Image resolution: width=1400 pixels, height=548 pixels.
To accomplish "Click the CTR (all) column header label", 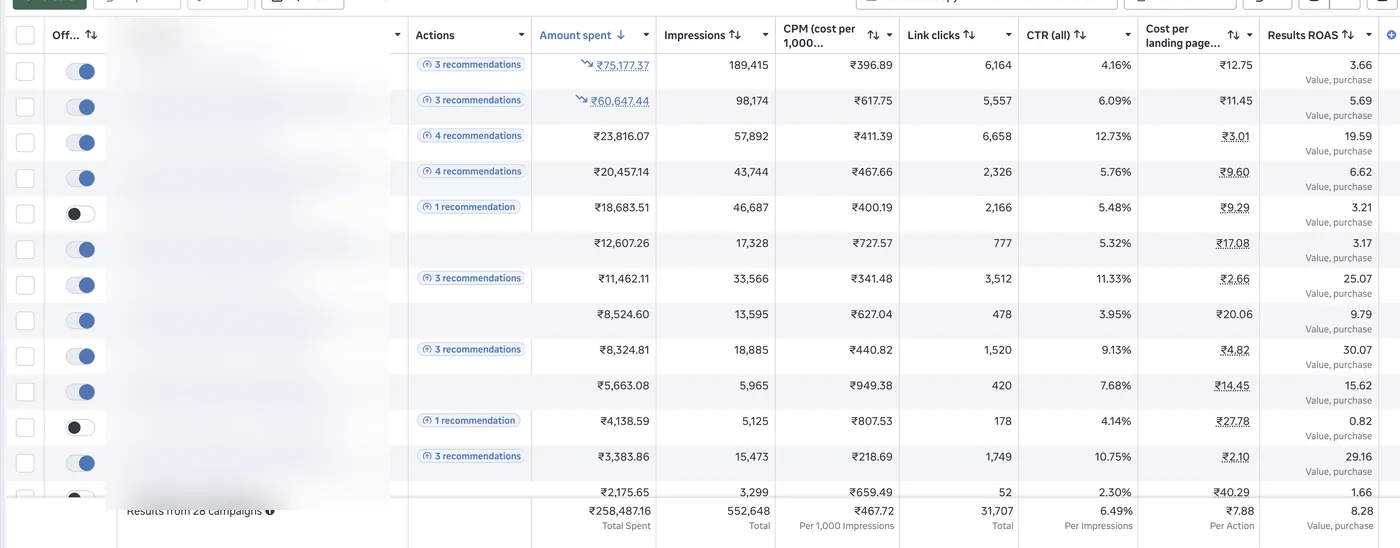I will point(1048,35).
